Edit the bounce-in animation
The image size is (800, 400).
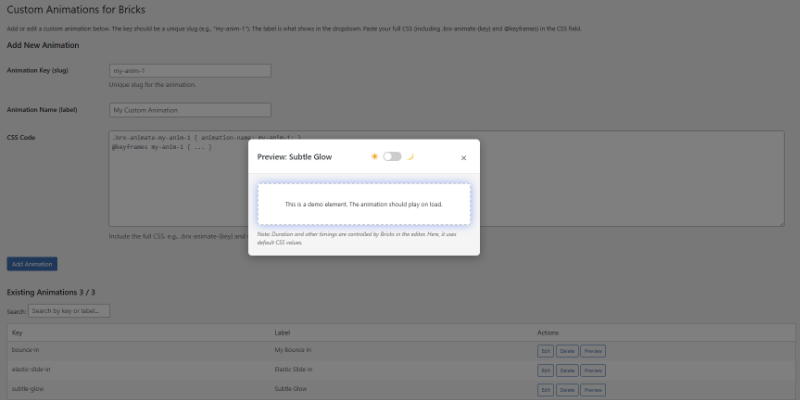click(x=545, y=351)
